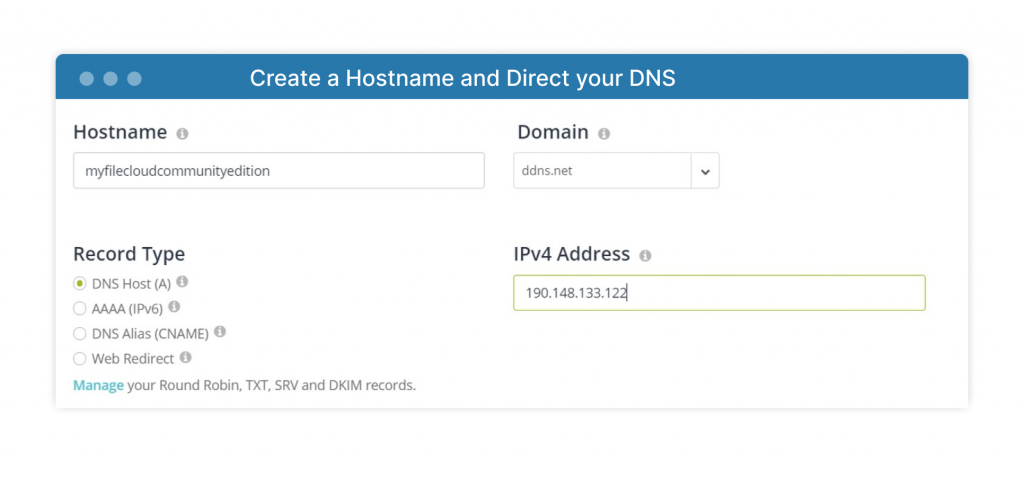Pick the Web Redirect radio button
The height and width of the screenshot is (477, 1024).
(x=80, y=359)
